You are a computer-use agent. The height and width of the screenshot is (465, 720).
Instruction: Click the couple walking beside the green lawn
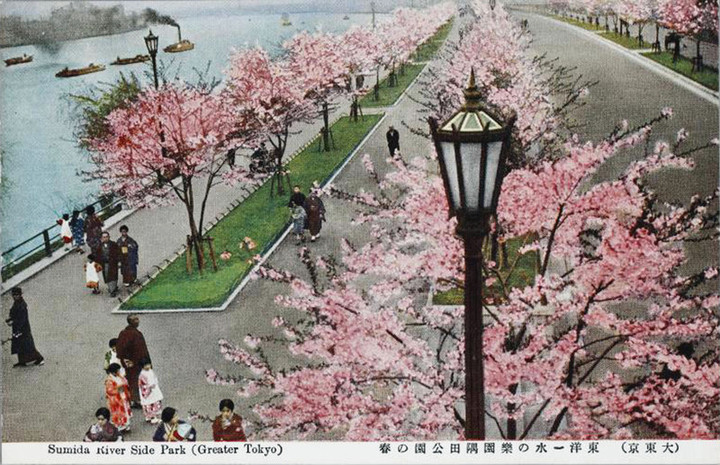click(x=307, y=214)
